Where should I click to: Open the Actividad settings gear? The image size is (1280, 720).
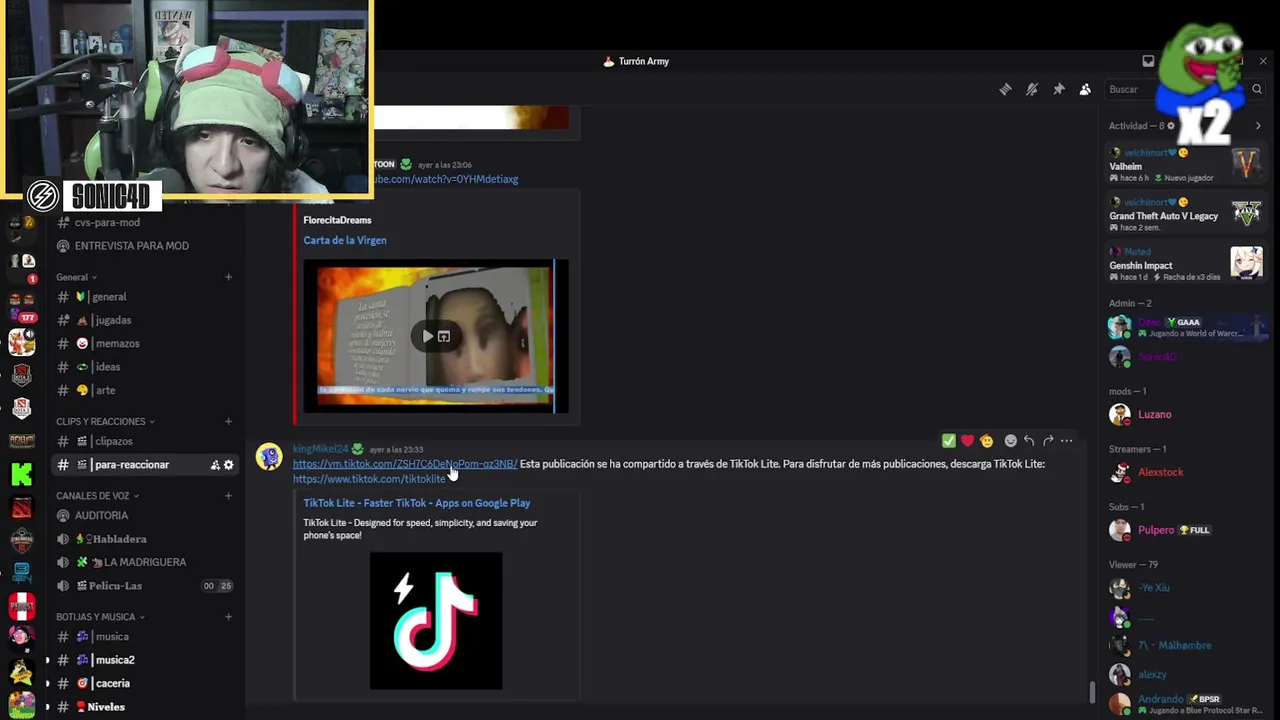tap(1171, 126)
